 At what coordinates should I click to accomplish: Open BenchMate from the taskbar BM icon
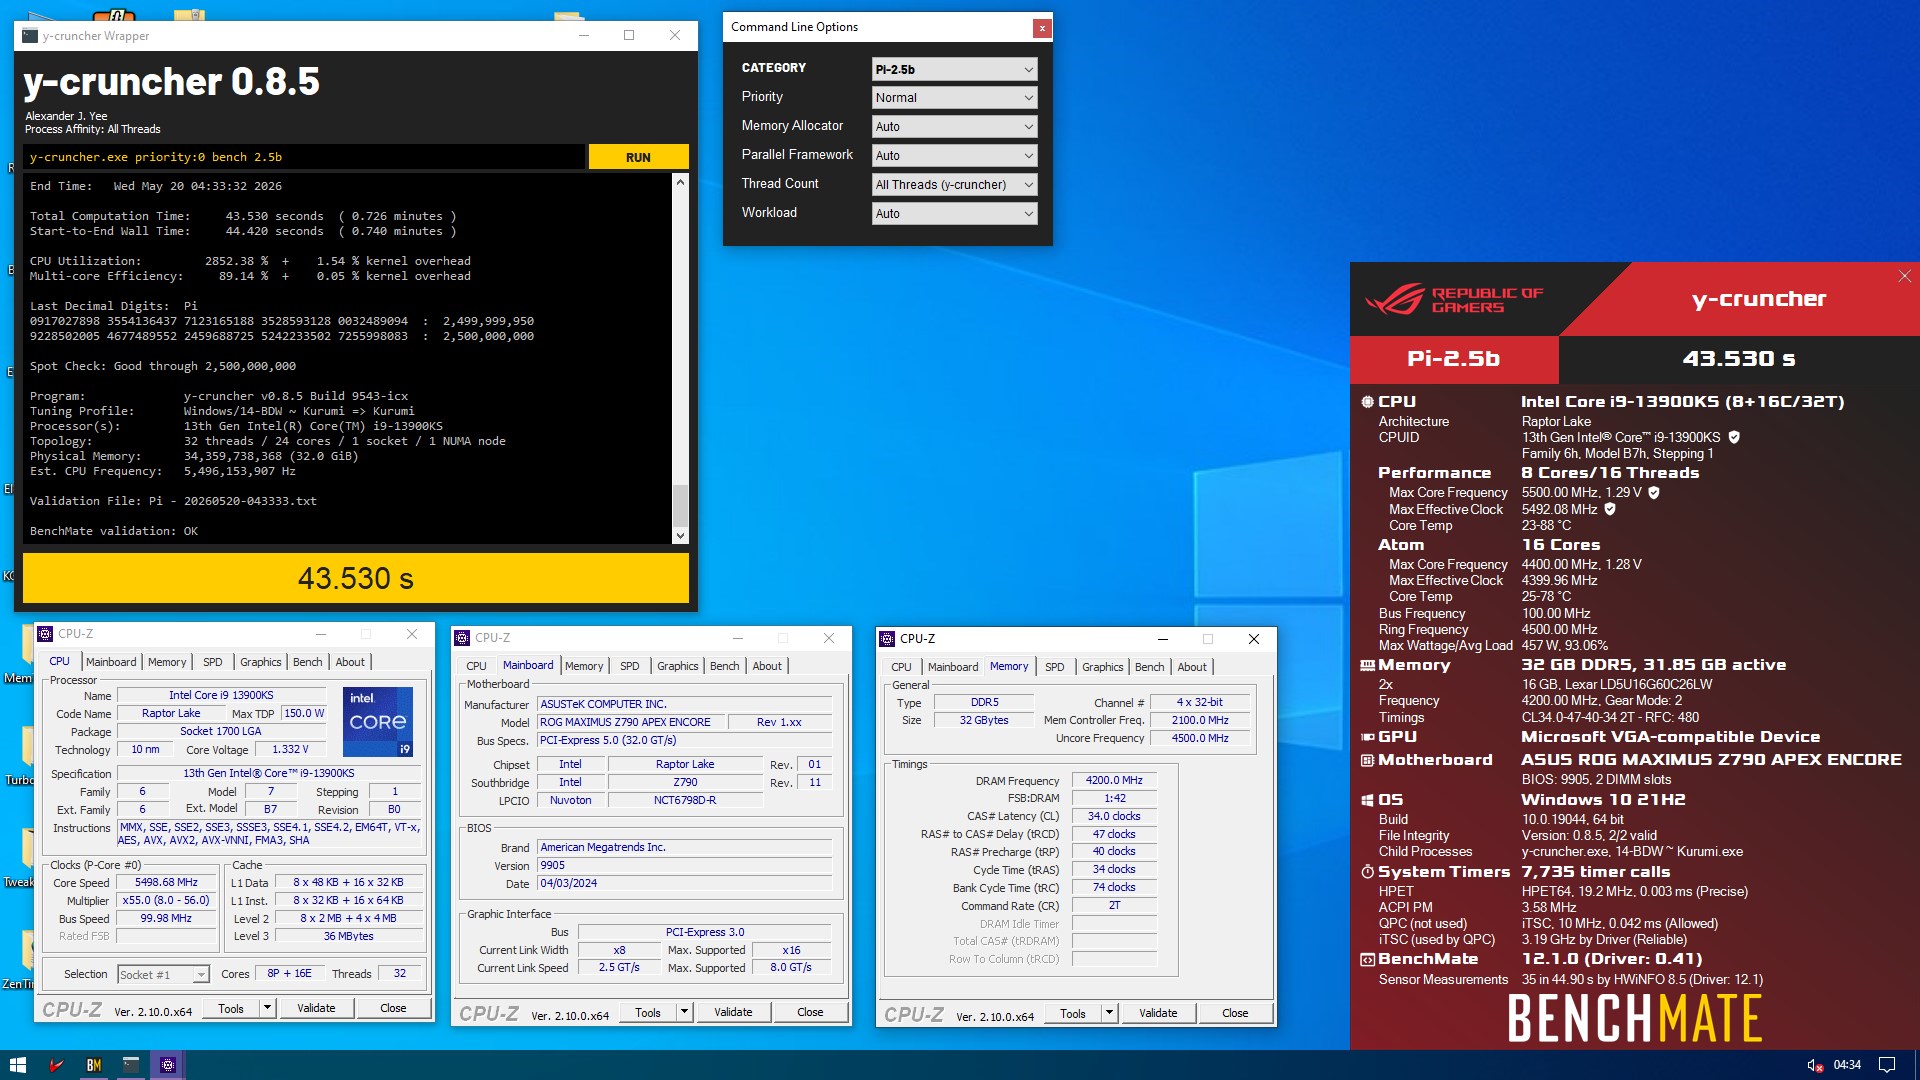point(93,1065)
